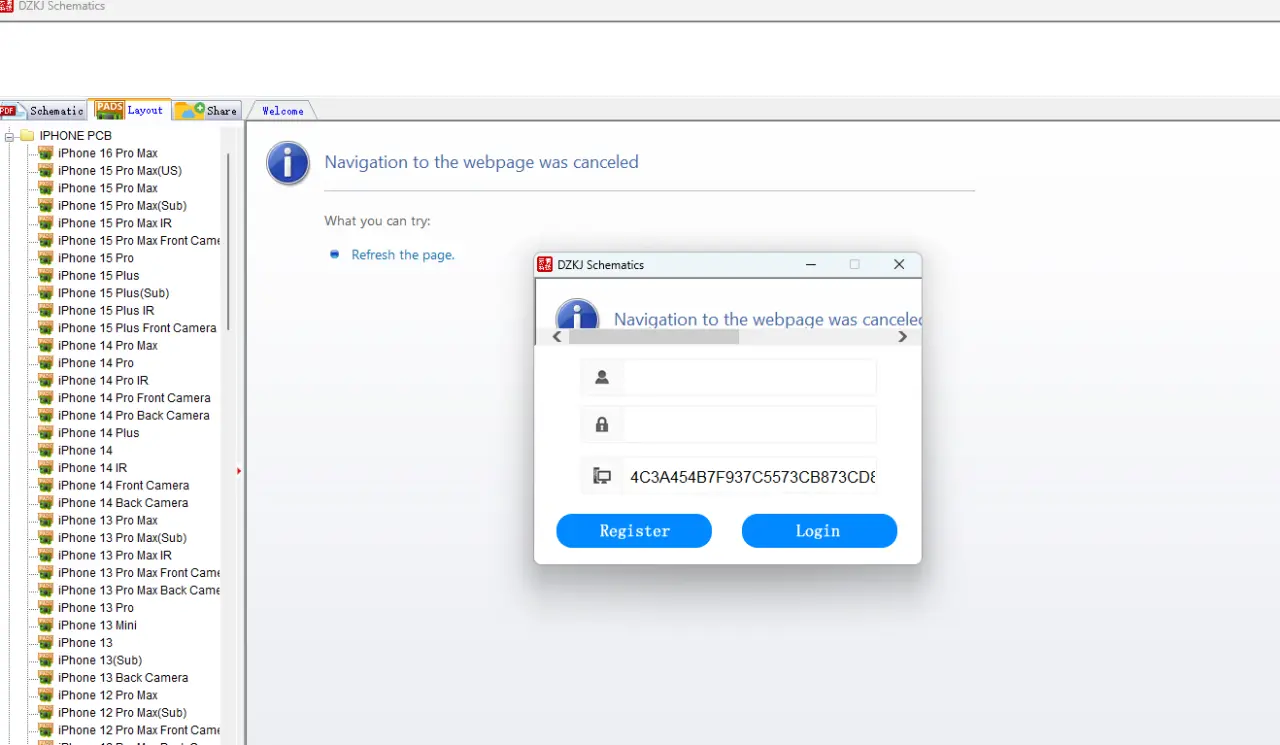
Task: Open the Schematic tab
Action: click(43, 111)
